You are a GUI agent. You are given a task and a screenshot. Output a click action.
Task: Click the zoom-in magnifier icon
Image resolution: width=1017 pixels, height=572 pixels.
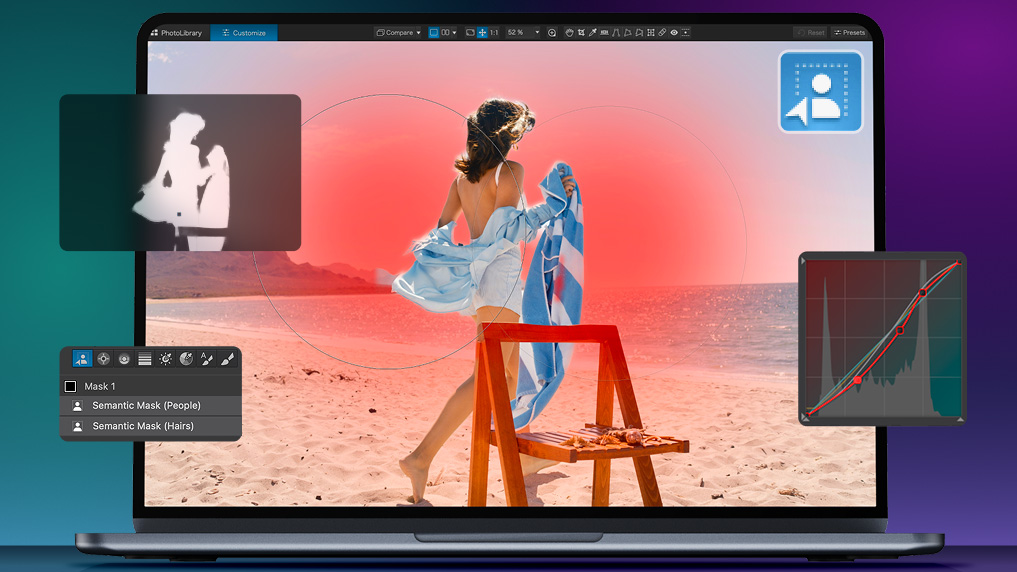pyautogui.click(x=552, y=32)
